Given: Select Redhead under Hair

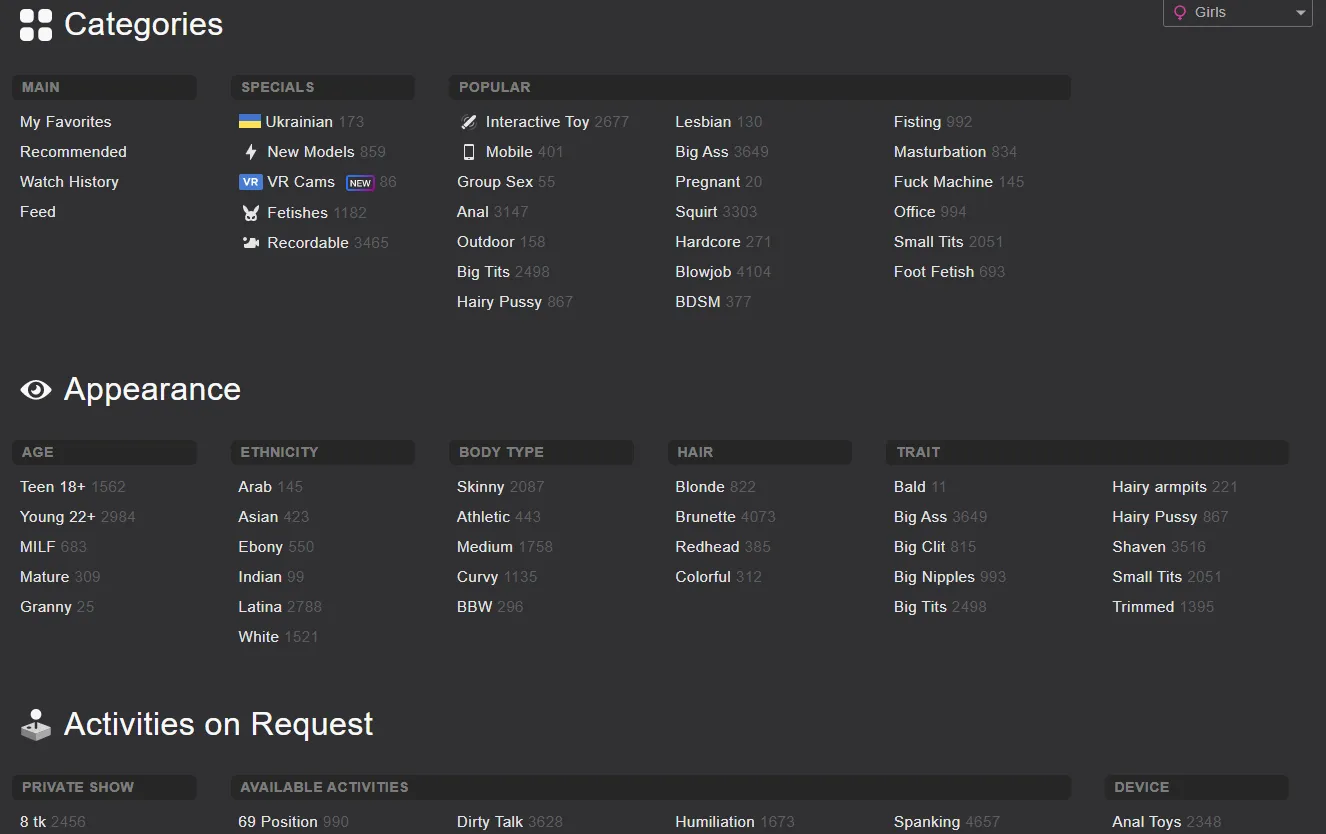Looking at the screenshot, I should (707, 547).
